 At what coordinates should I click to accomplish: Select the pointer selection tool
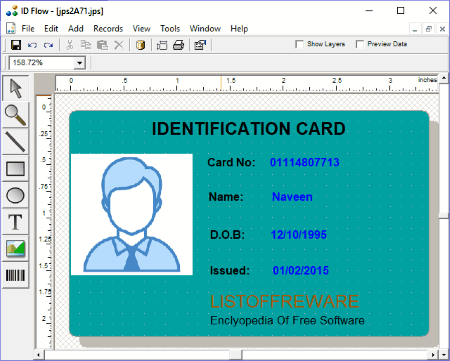click(15, 88)
